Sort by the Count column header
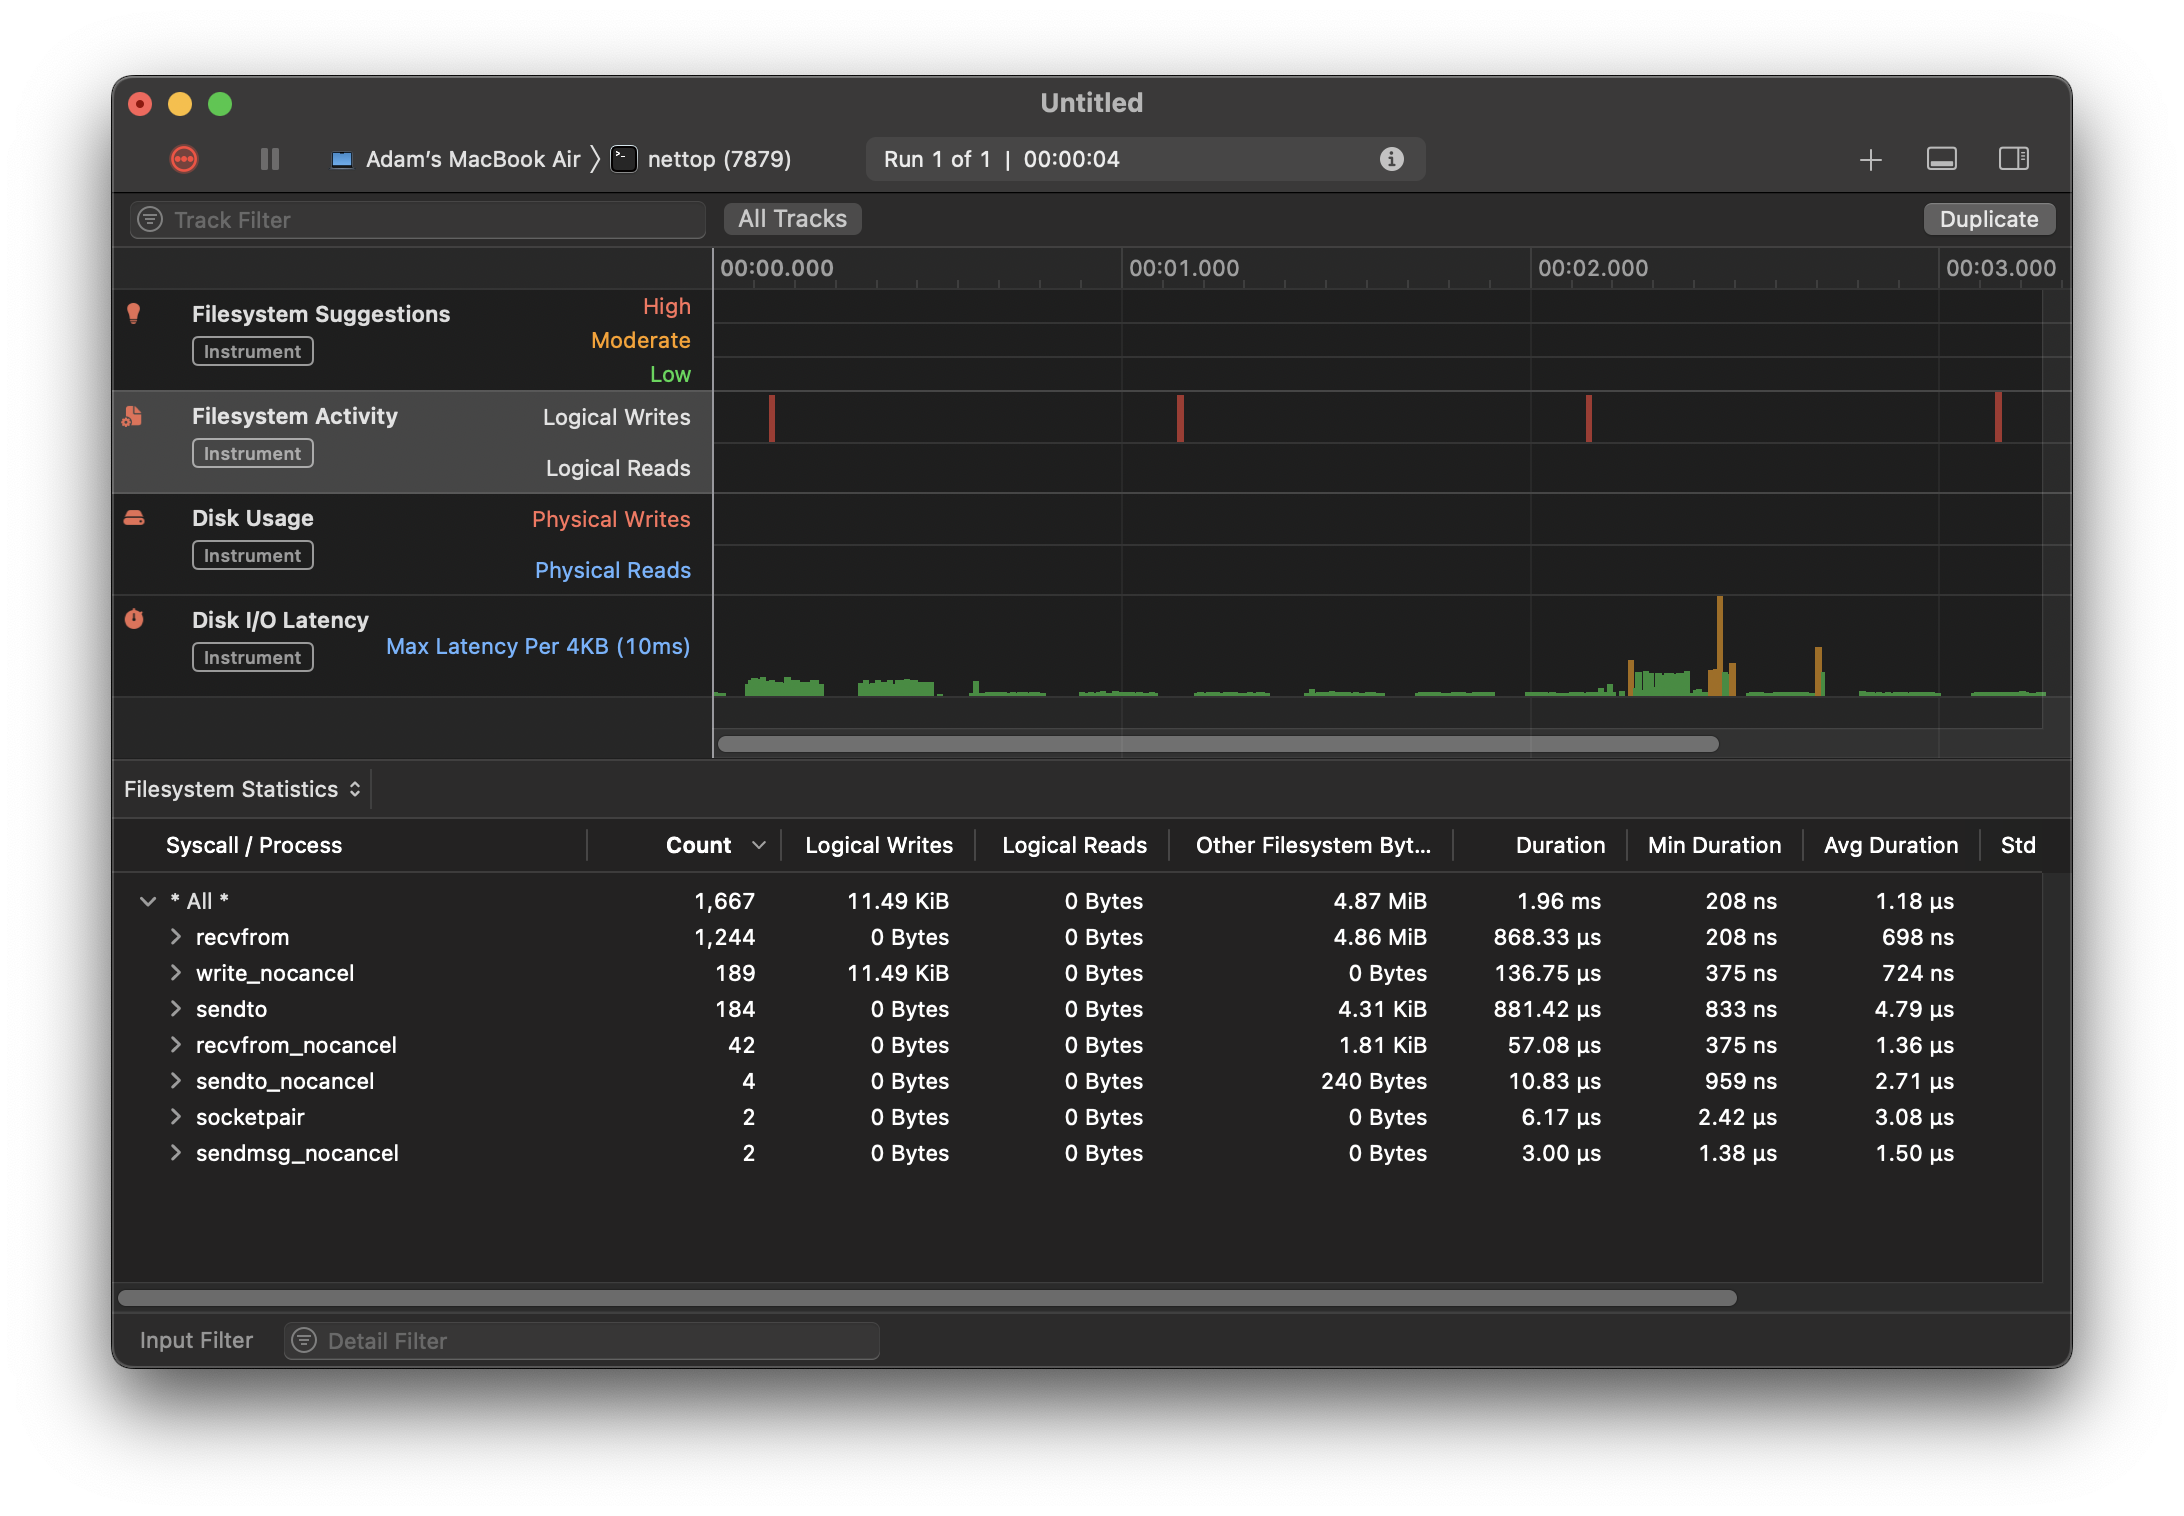Screen dimensions: 2184x1516 [698, 845]
